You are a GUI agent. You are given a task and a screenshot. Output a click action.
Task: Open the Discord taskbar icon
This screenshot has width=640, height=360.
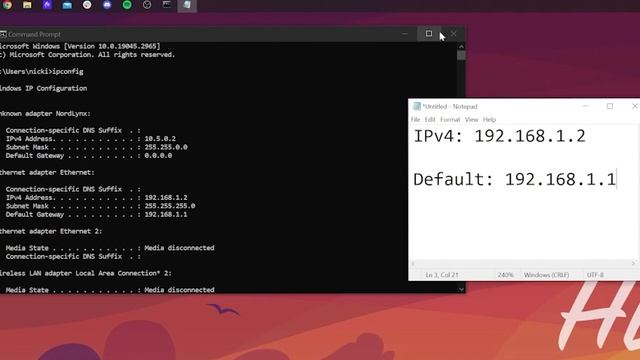tap(107, 5)
